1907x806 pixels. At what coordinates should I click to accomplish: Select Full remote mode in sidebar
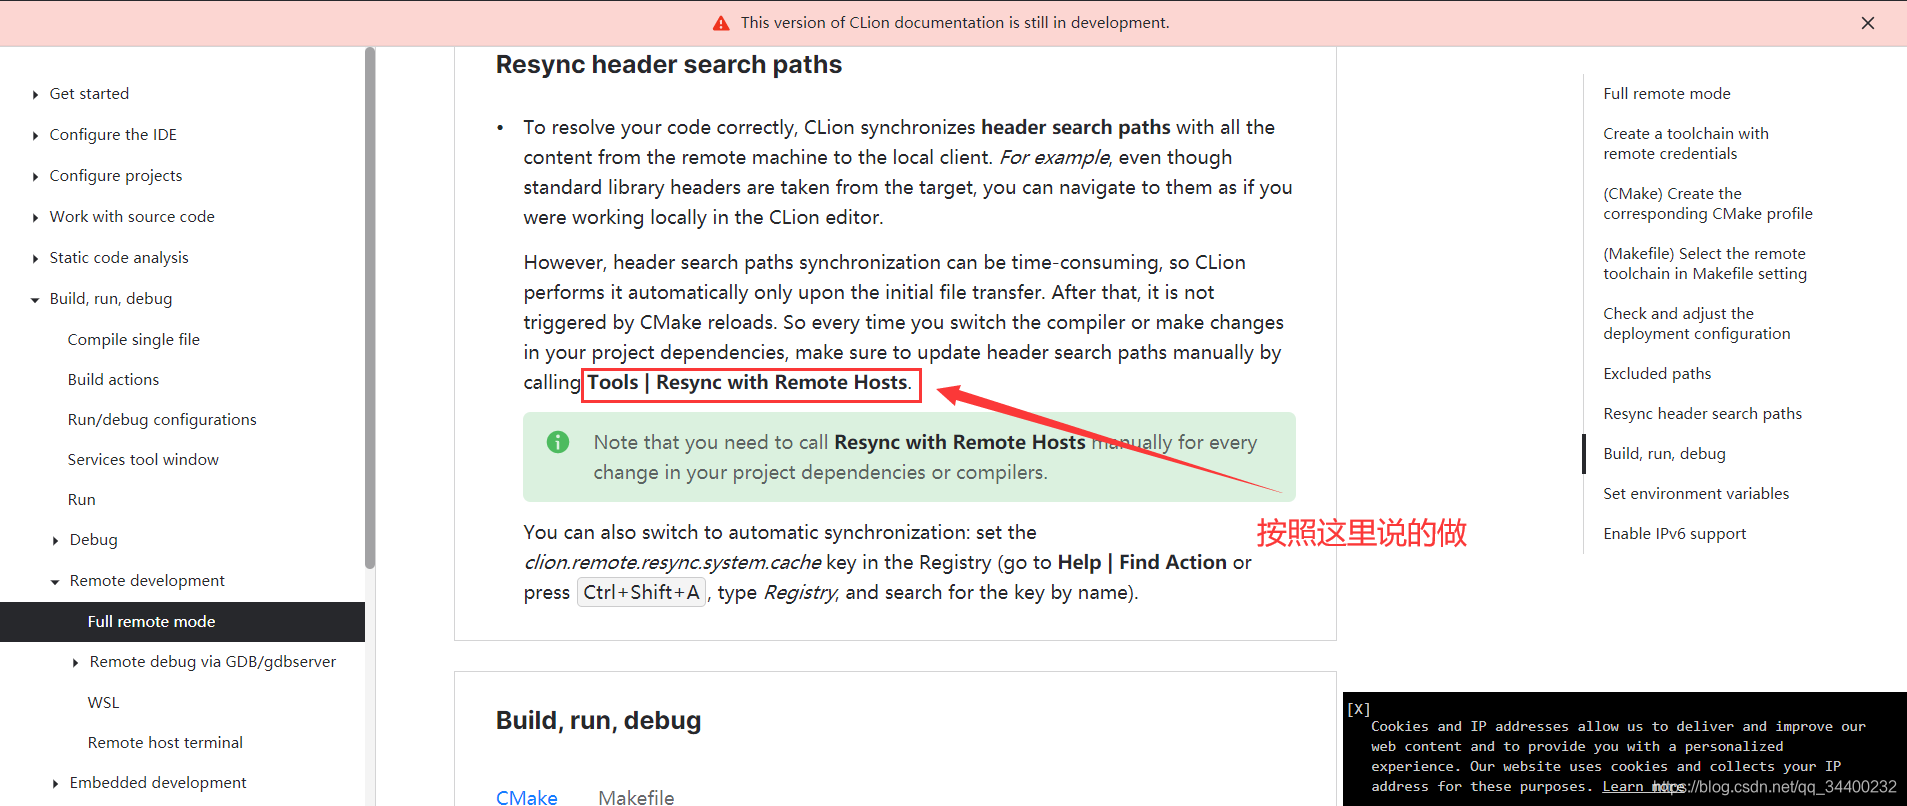point(182,621)
